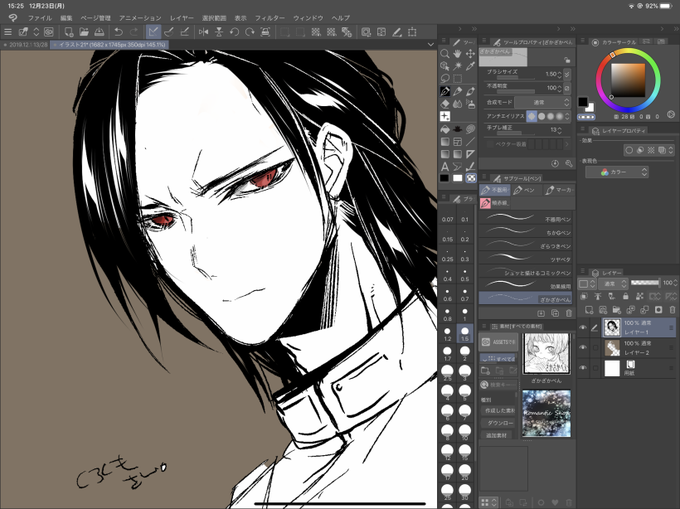Open 合成モード blending mode dropdown

tap(542, 102)
